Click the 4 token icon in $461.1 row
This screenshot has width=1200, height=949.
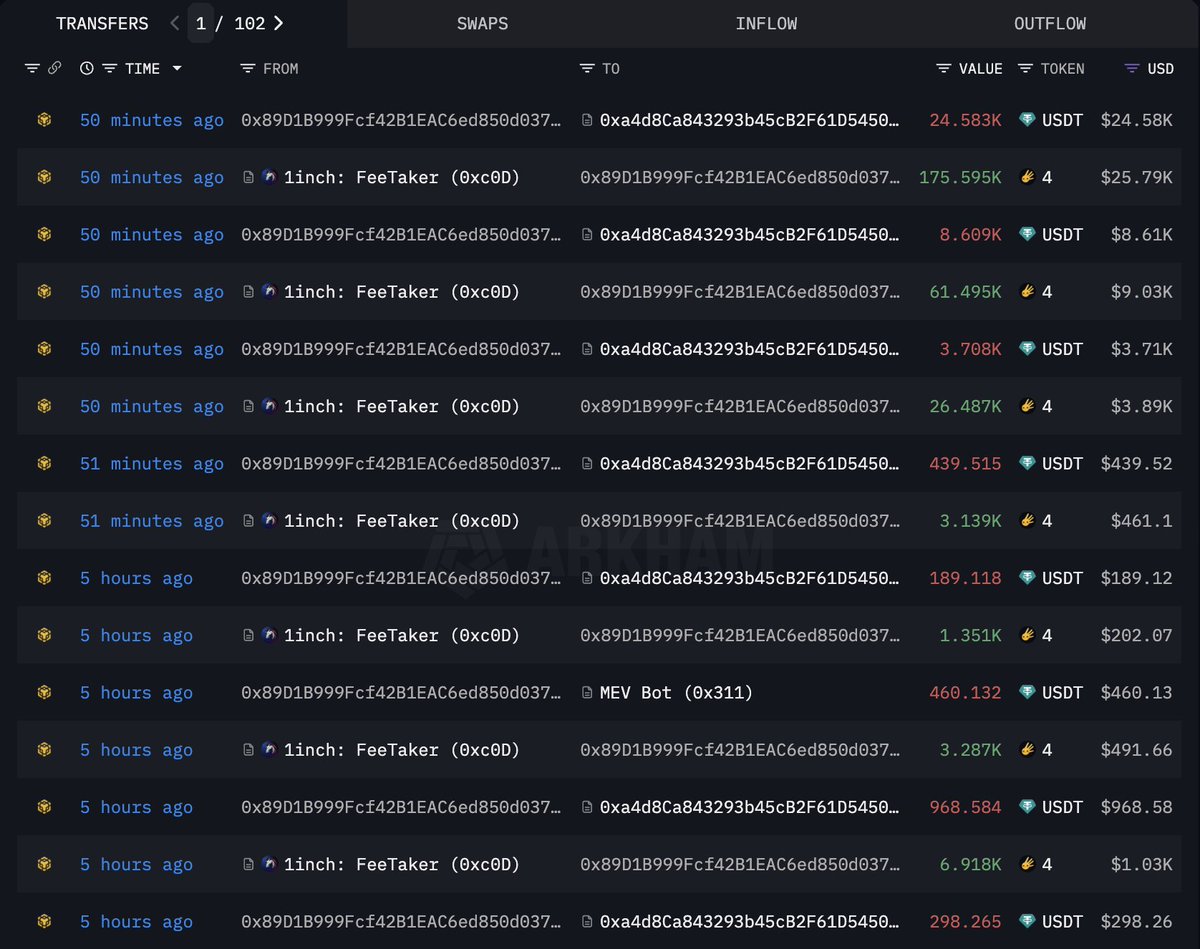[x=1027, y=521]
